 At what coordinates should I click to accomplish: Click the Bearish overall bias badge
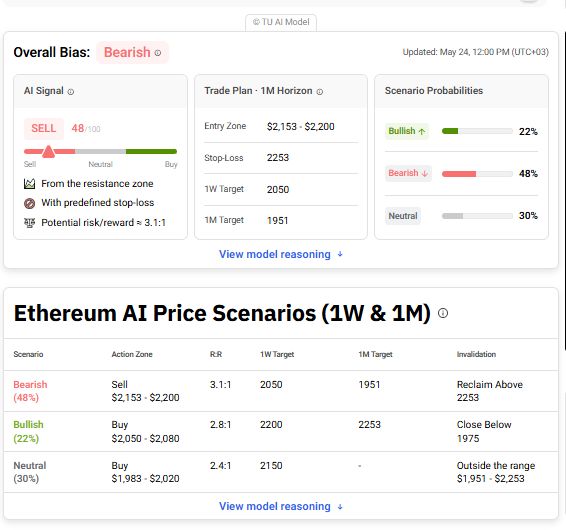132,52
